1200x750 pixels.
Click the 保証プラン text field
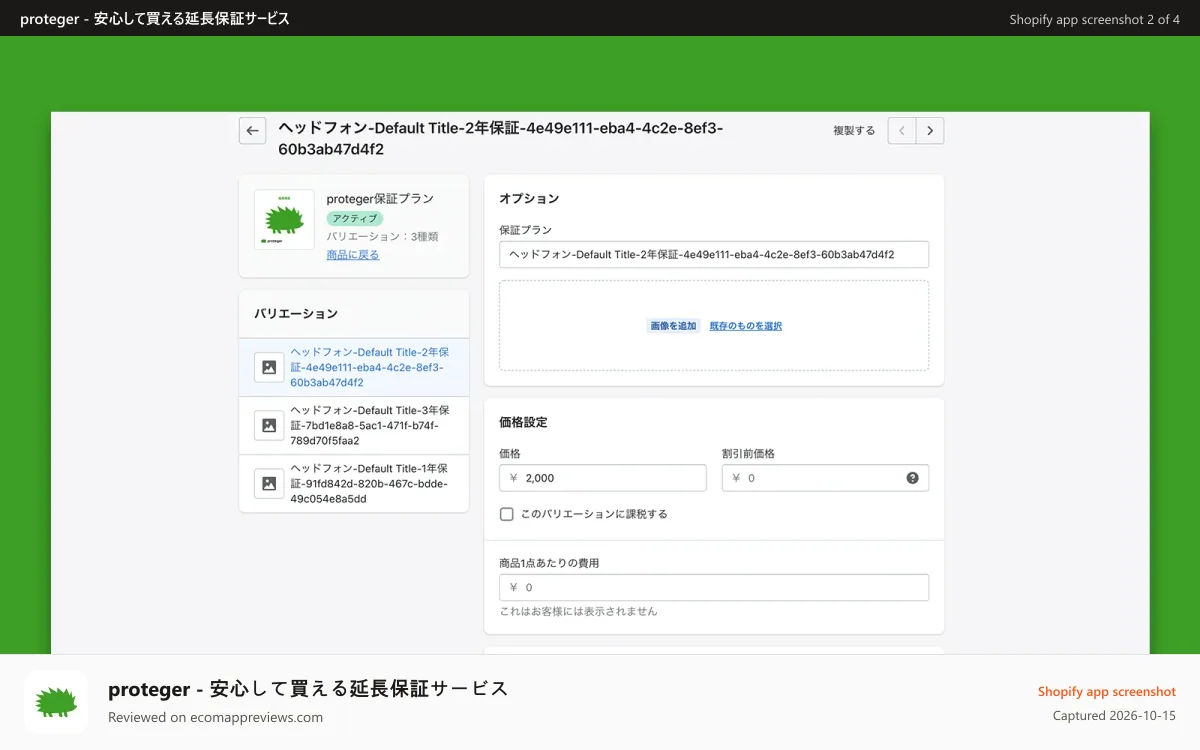pyautogui.click(x=714, y=254)
